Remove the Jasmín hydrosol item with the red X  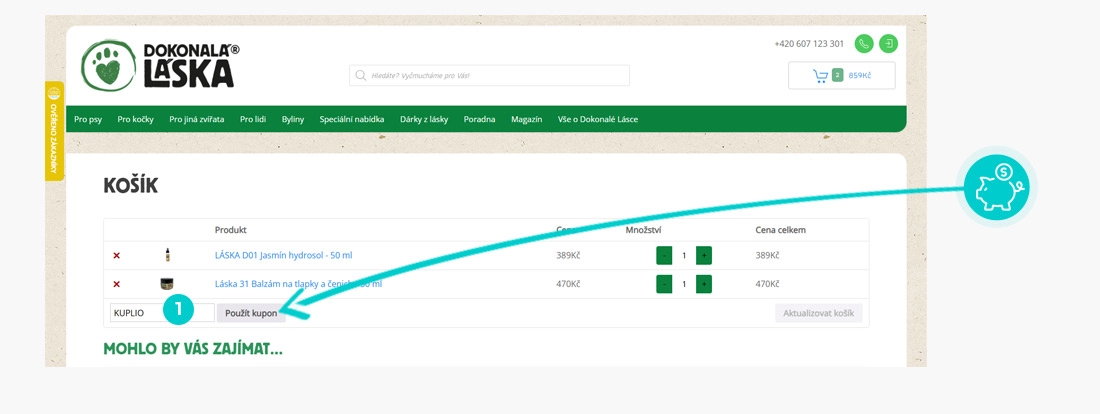point(116,255)
